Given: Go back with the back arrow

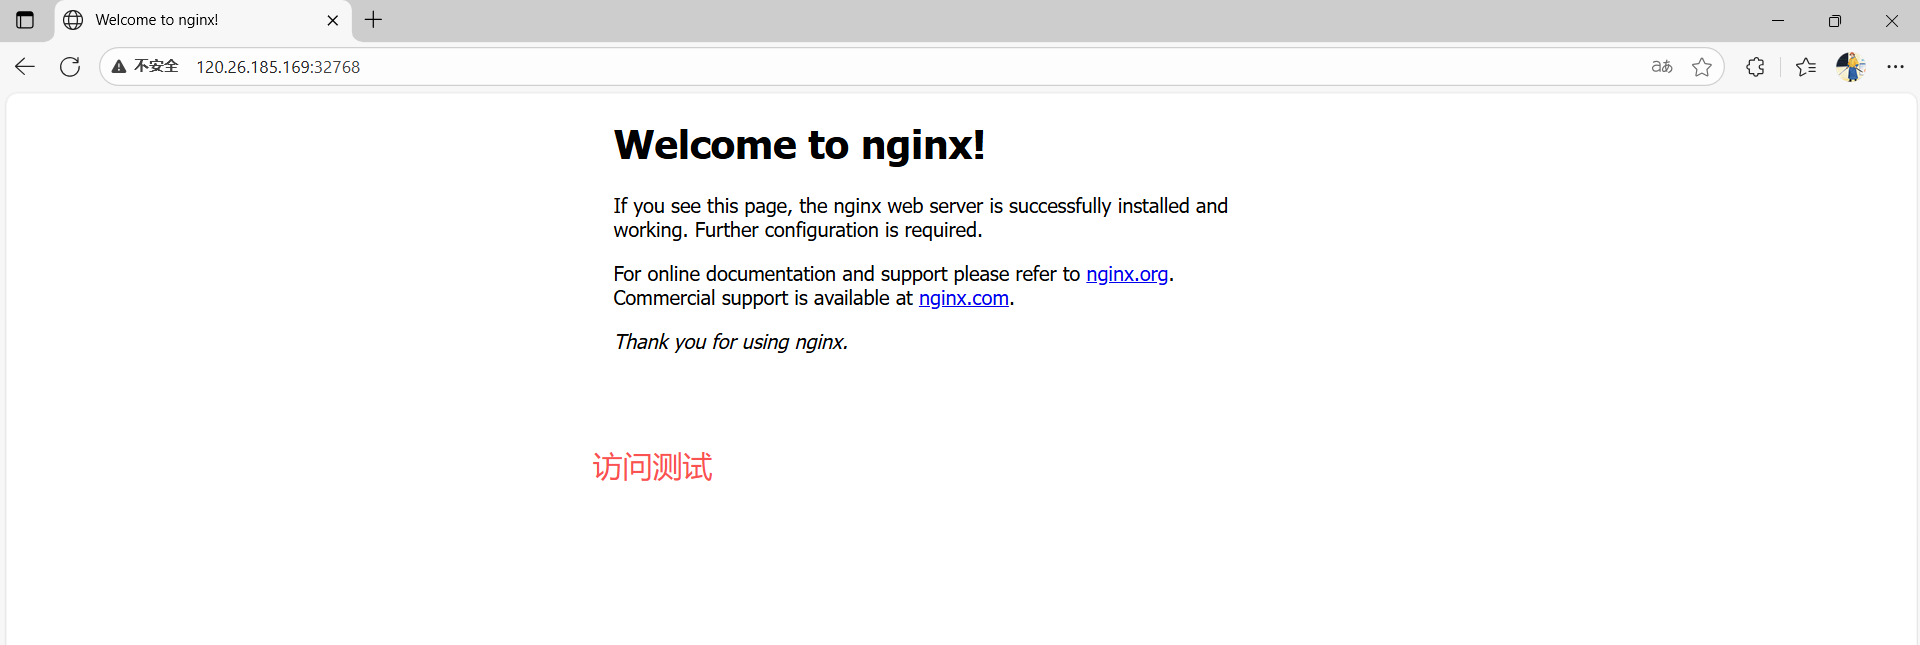Looking at the screenshot, I should pos(25,67).
